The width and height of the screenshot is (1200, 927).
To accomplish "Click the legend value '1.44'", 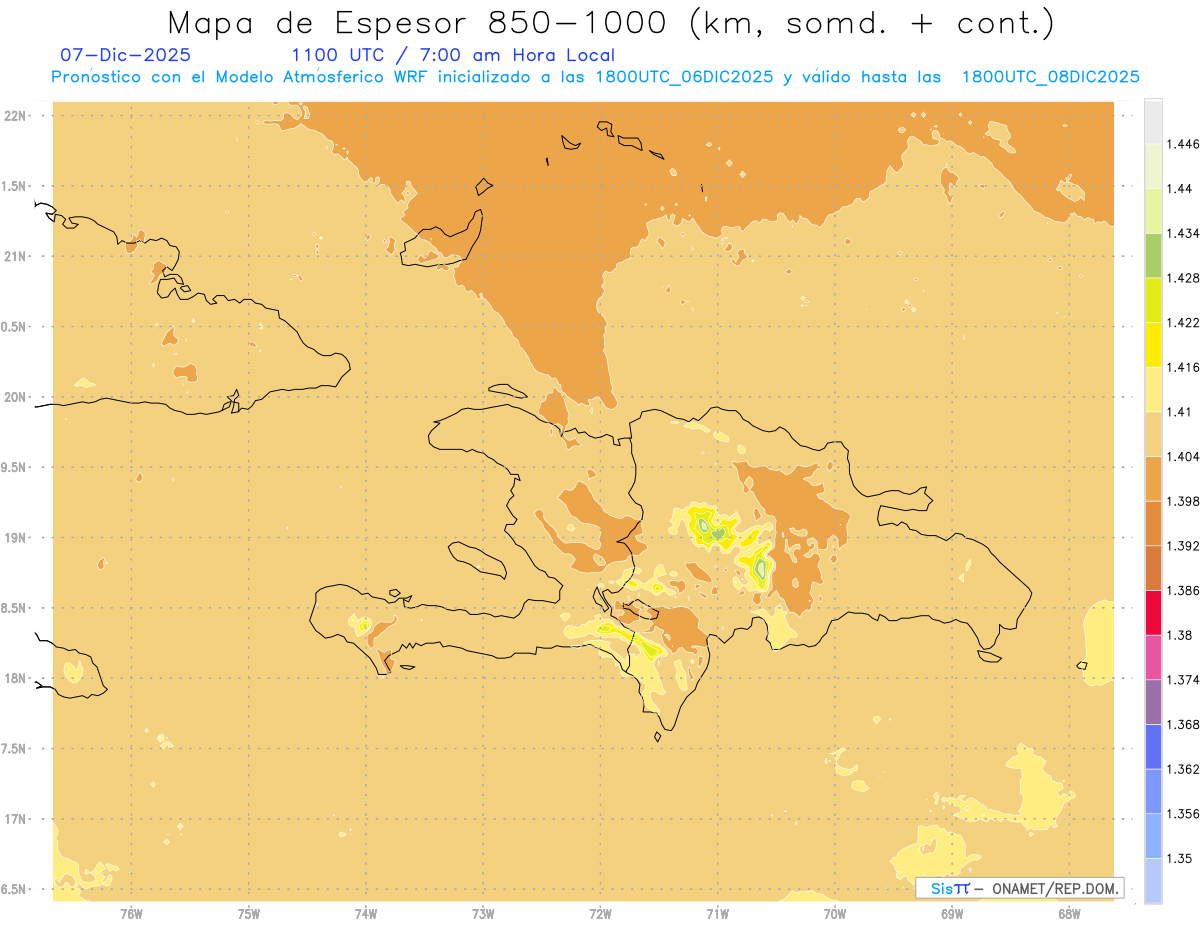I will click(1180, 189).
